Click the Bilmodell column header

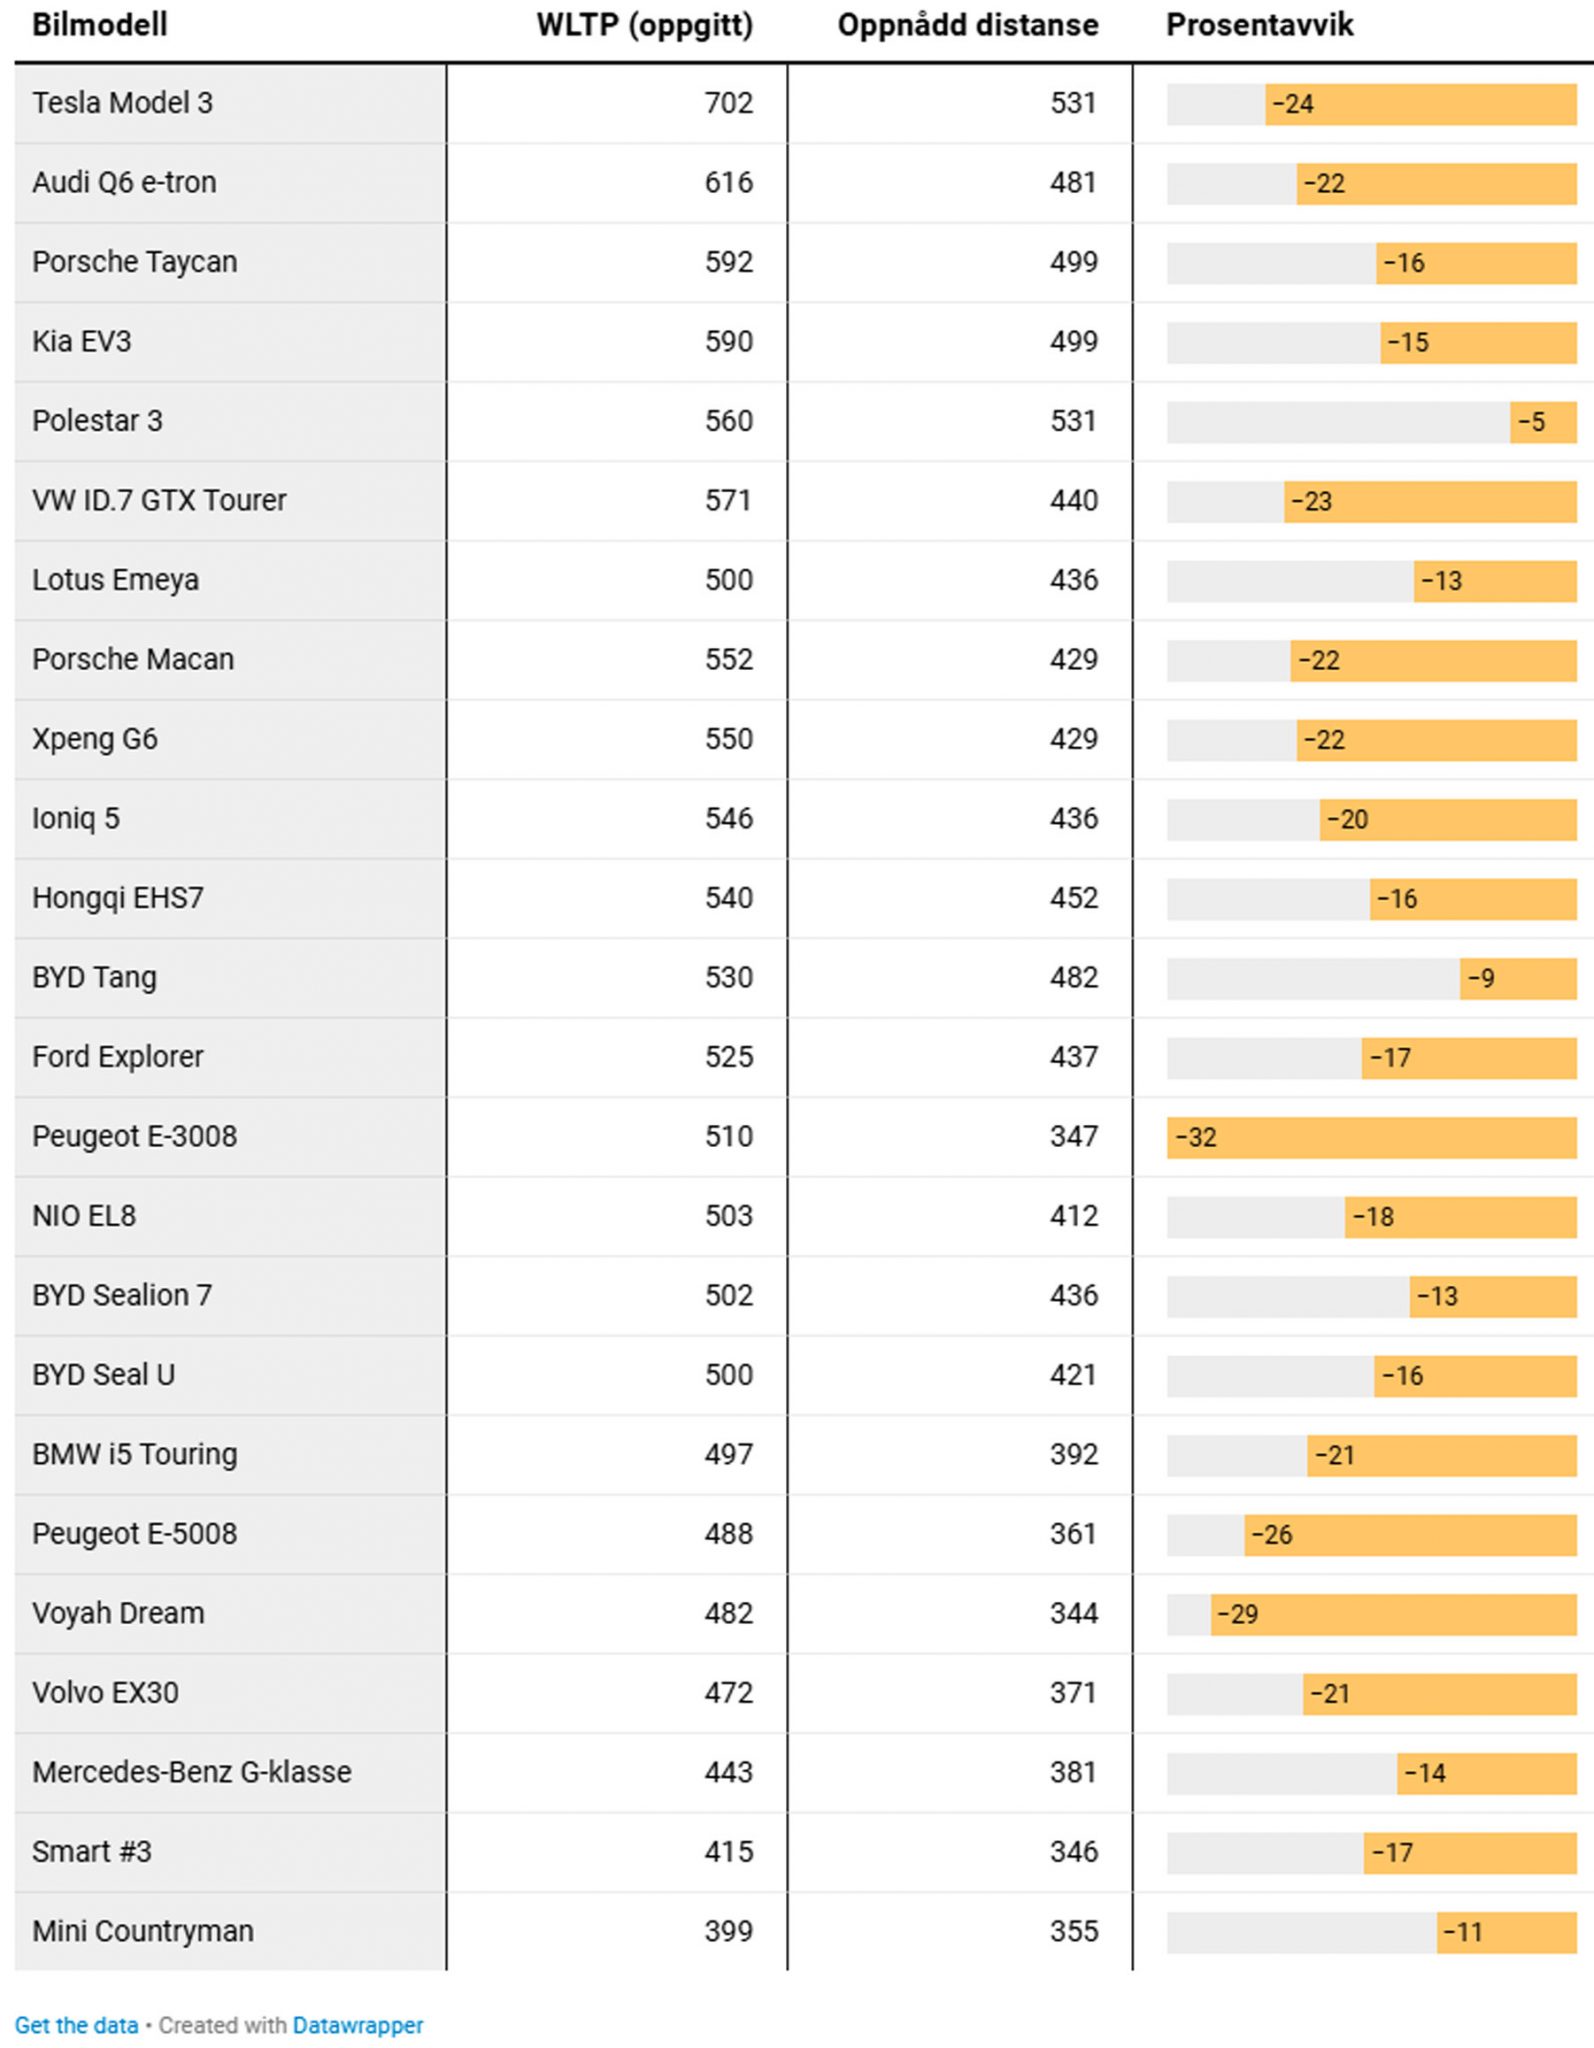(x=100, y=25)
